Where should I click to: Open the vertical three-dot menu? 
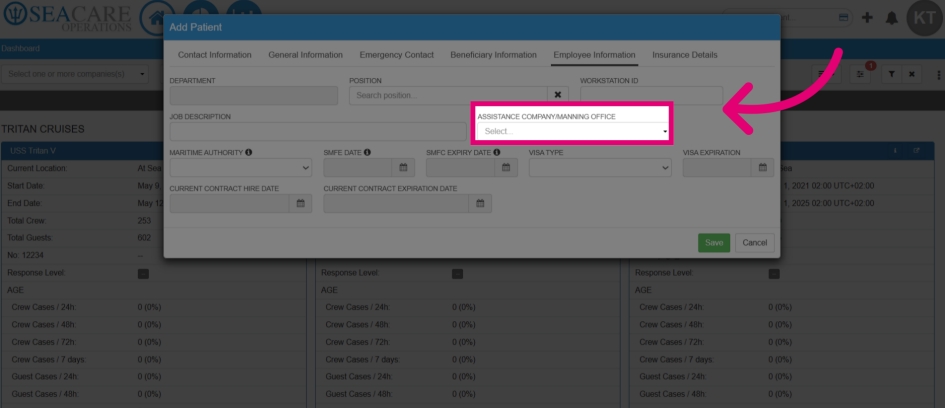(x=938, y=75)
